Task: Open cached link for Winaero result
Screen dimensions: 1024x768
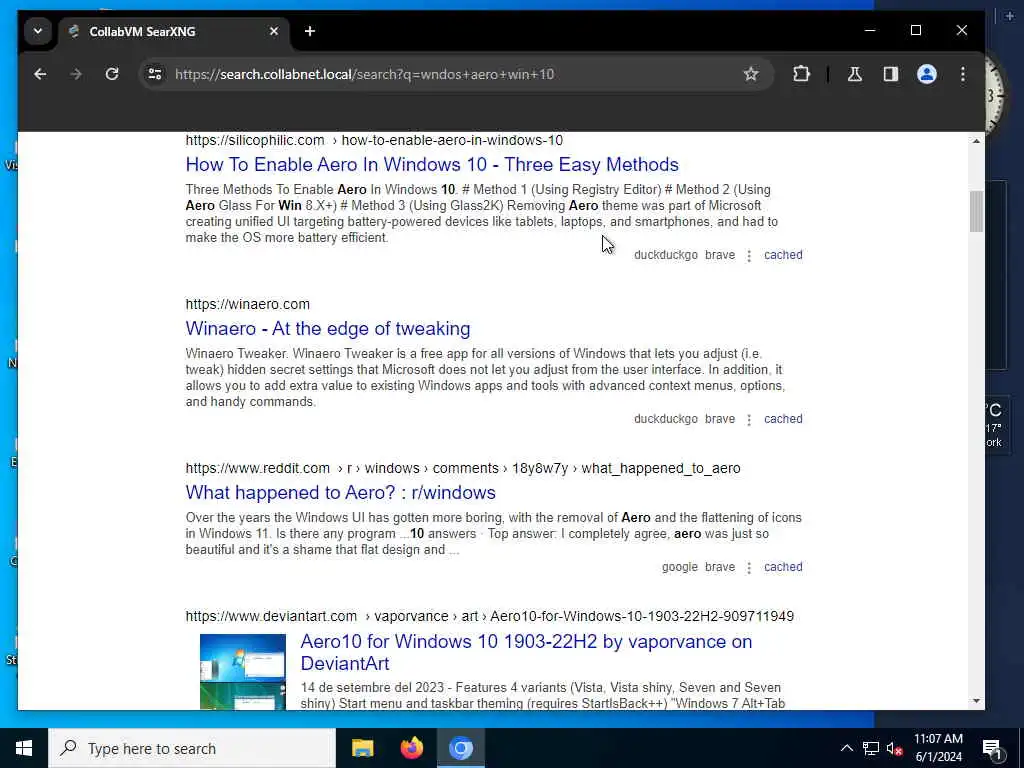Action: 783,419
